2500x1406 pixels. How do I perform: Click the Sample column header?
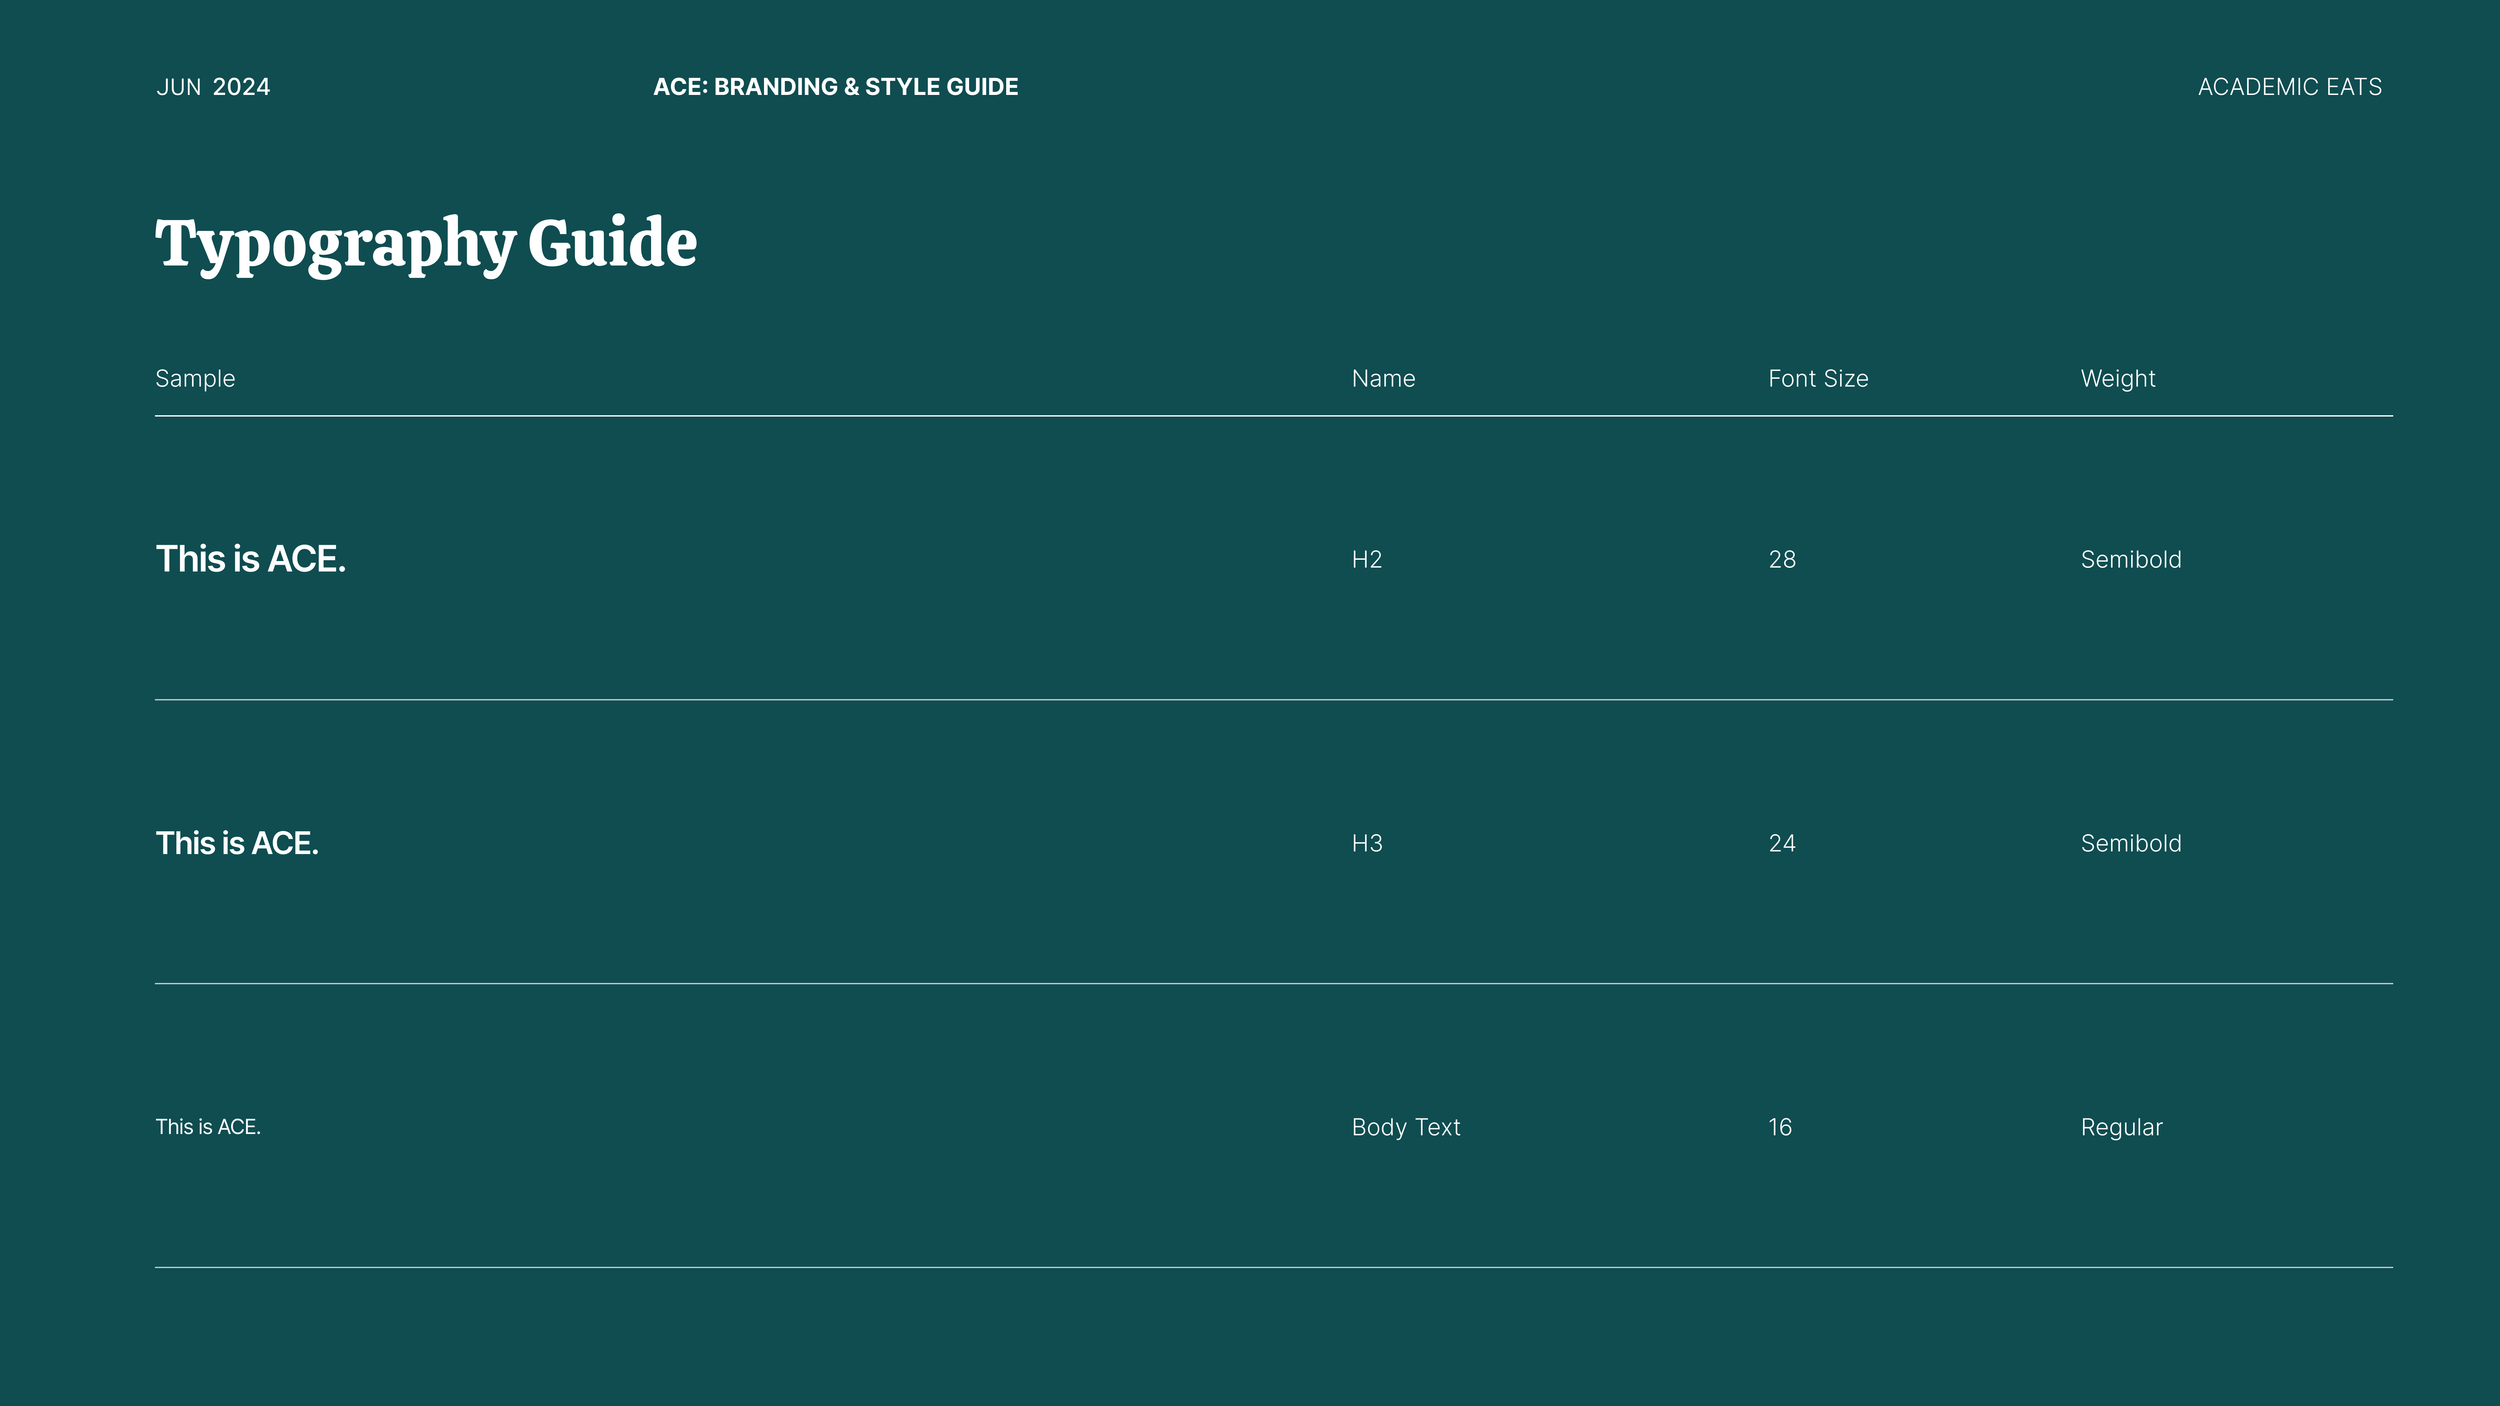[195, 379]
